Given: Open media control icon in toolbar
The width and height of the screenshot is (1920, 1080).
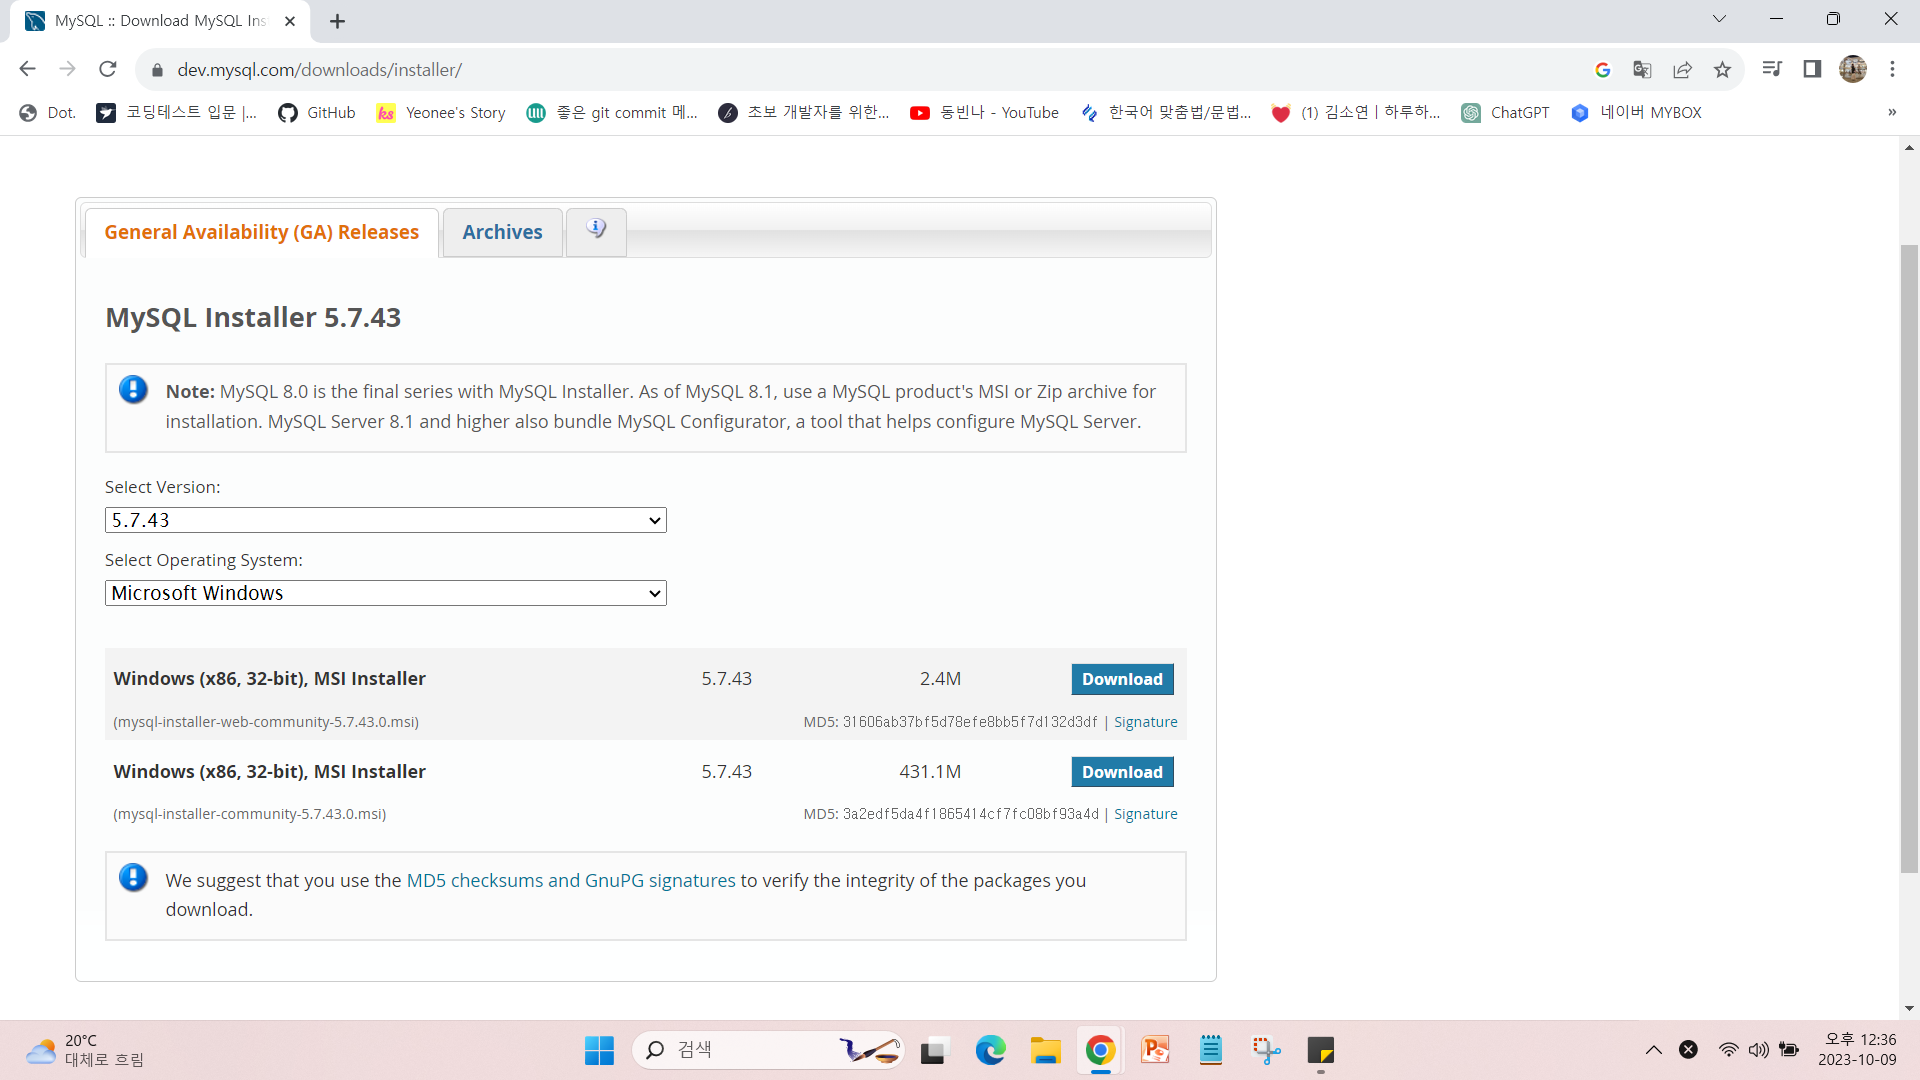Looking at the screenshot, I should 1772,69.
